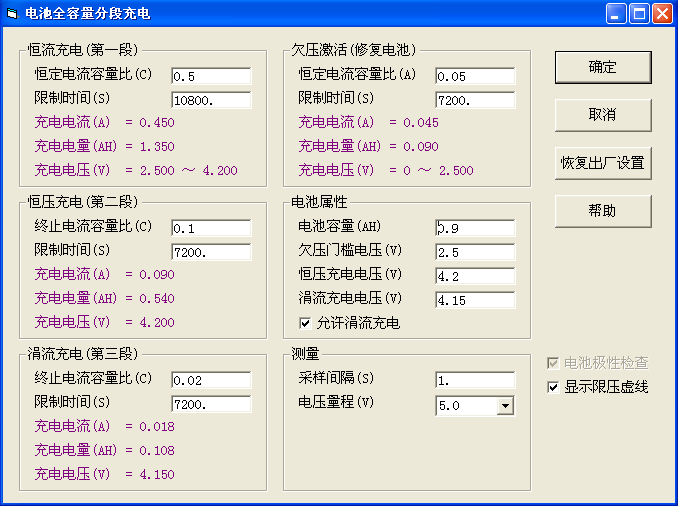Click the 电池极性检查 checkbox
The height and width of the screenshot is (506, 678).
[x=554, y=363]
